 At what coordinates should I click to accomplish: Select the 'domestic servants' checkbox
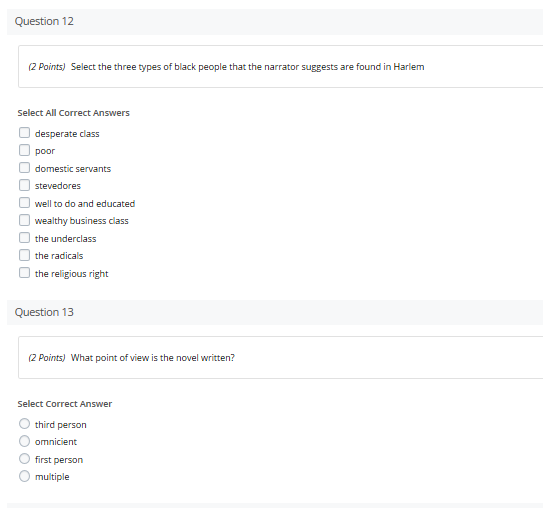[x=24, y=168]
